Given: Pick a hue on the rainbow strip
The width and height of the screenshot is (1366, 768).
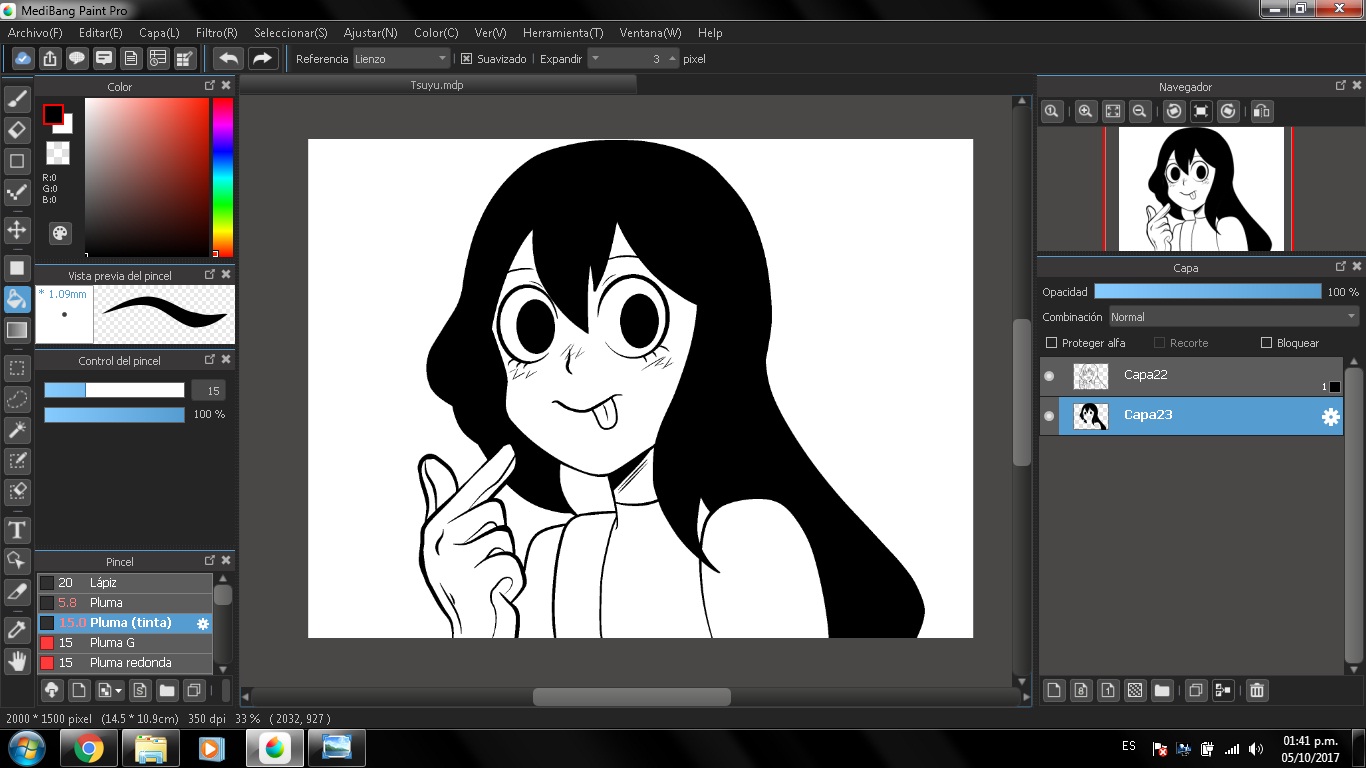Looking at the screenshot, I should pos(222,177).
